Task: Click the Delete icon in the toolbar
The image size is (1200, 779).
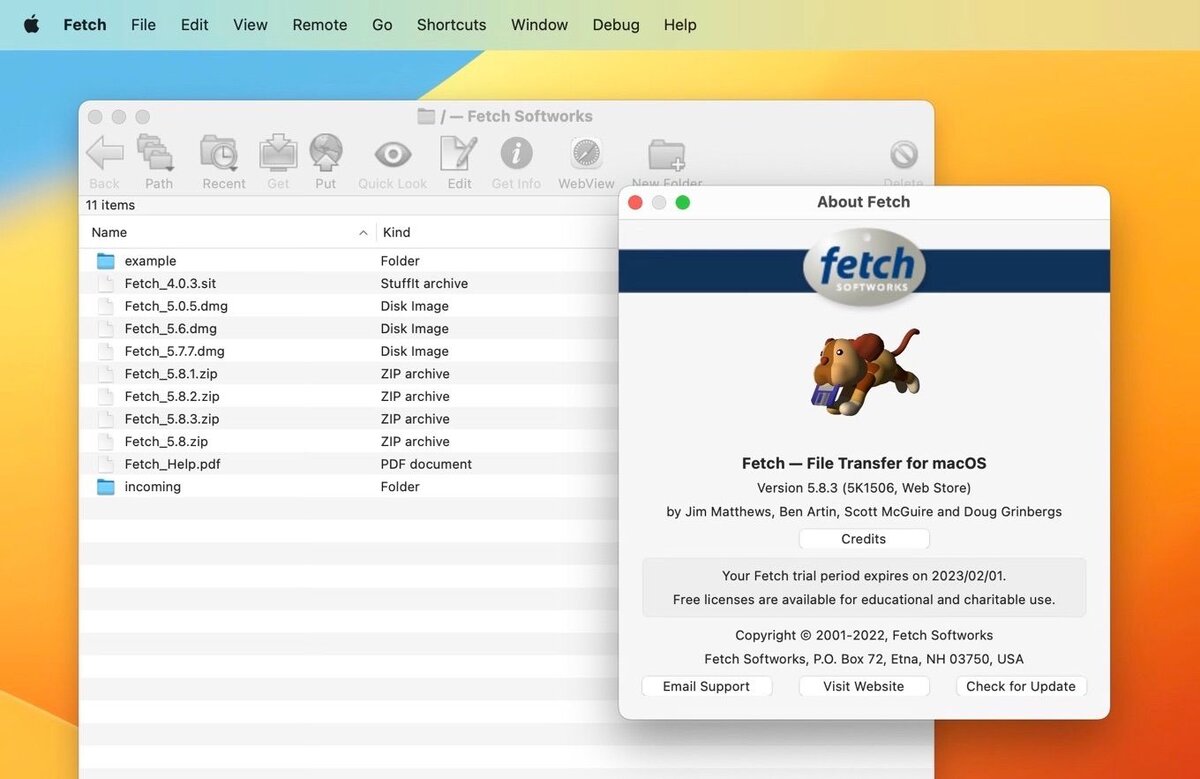Action: pos(903,153)
